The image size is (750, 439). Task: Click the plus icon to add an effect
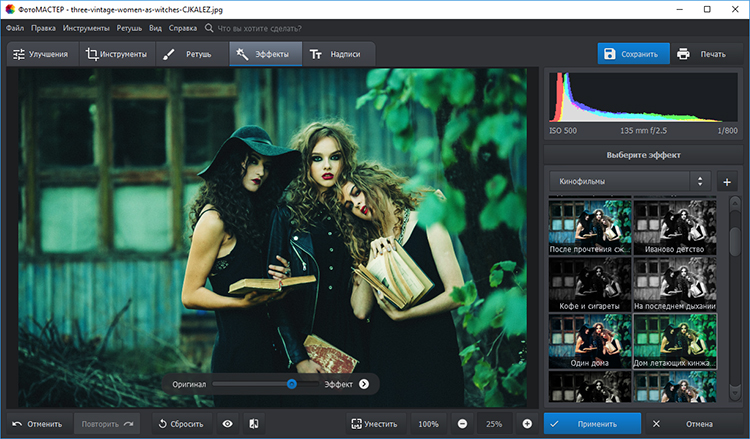(x=727, y=182)
